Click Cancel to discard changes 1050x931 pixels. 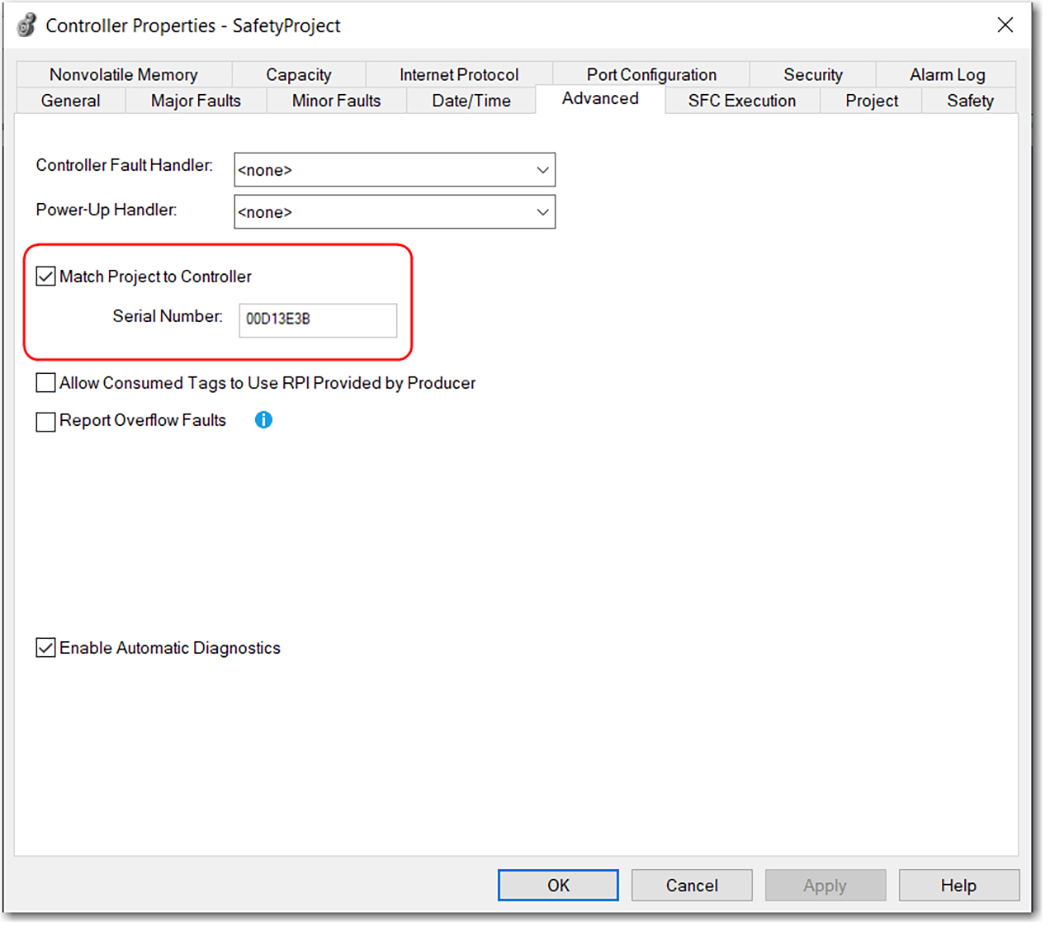point(691,885)
